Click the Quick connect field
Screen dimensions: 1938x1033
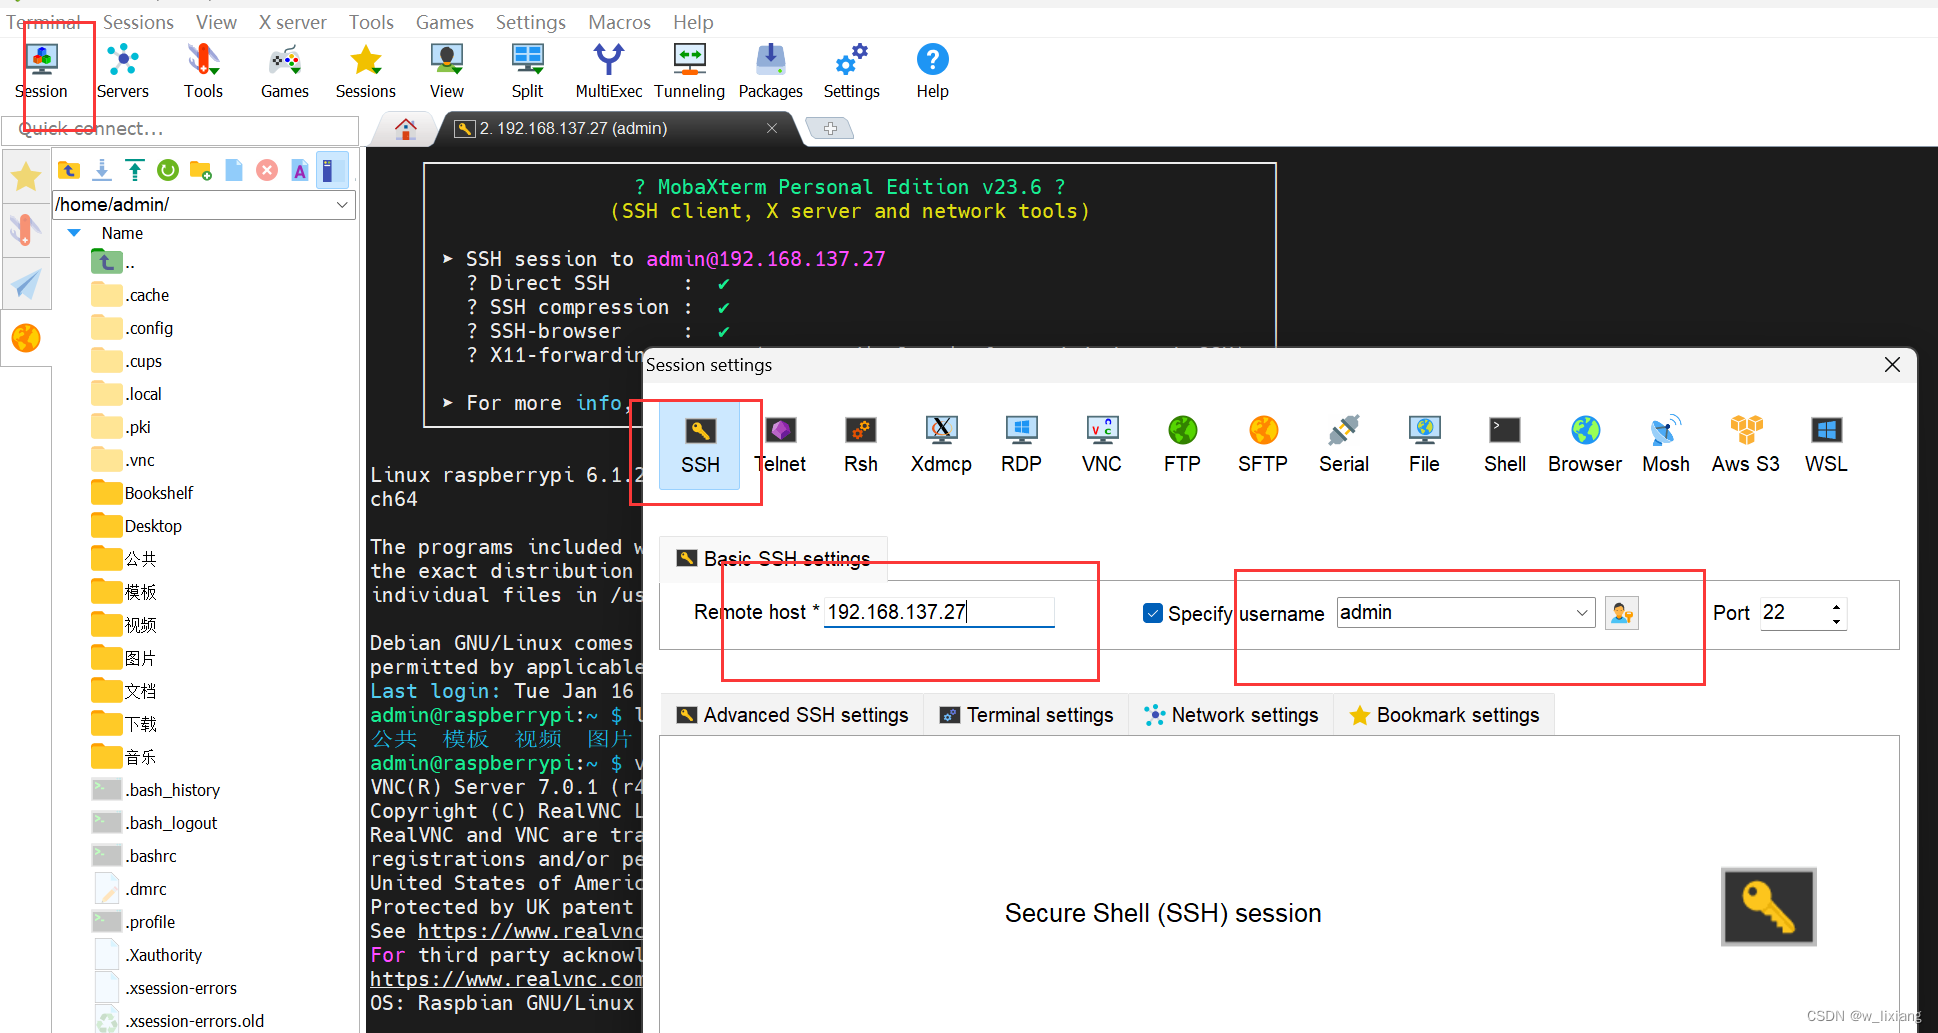click(x=180, y=129)
